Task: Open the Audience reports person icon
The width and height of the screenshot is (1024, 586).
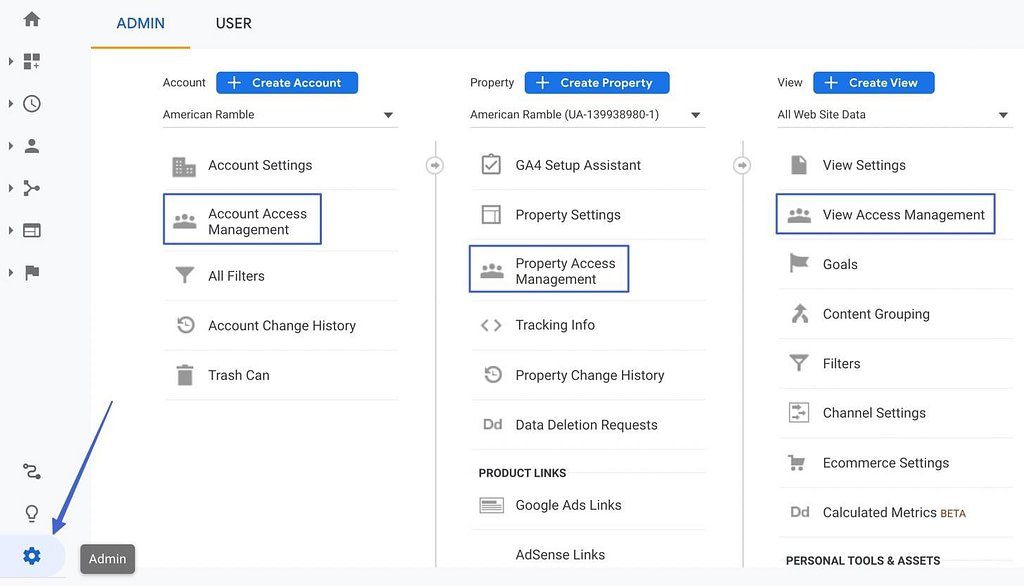Action: point(31,145)
